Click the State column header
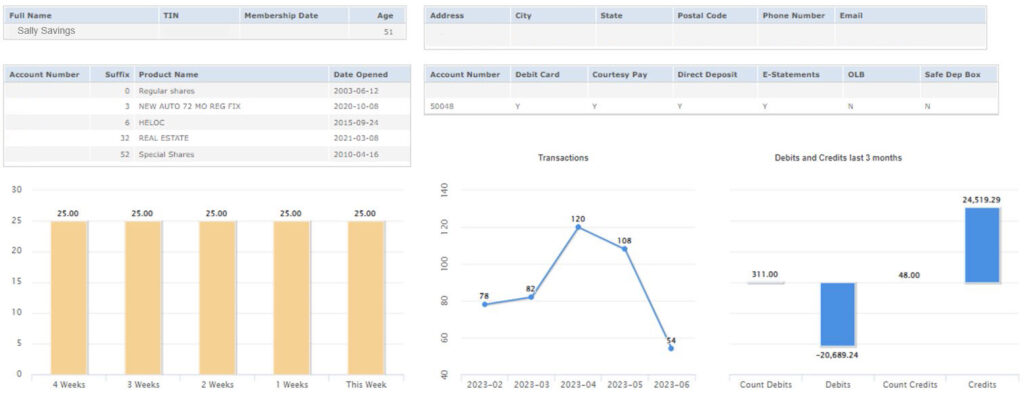The width and height of the screenshot is (1024, 400). tap(633, 16)
